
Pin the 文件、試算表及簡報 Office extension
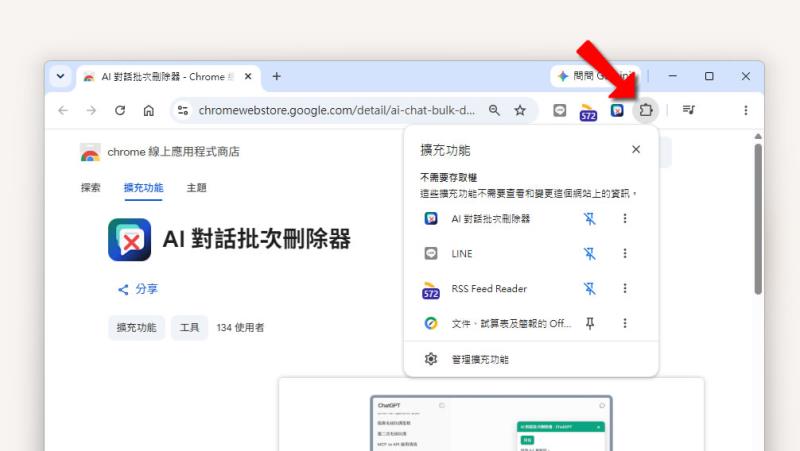[x=590, y=323]
